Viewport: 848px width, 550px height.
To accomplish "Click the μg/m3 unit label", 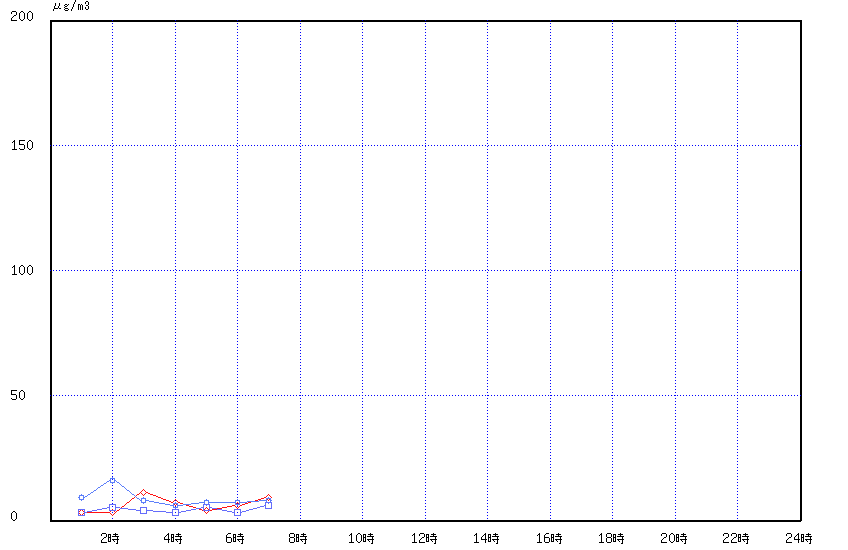I will 71,6.
